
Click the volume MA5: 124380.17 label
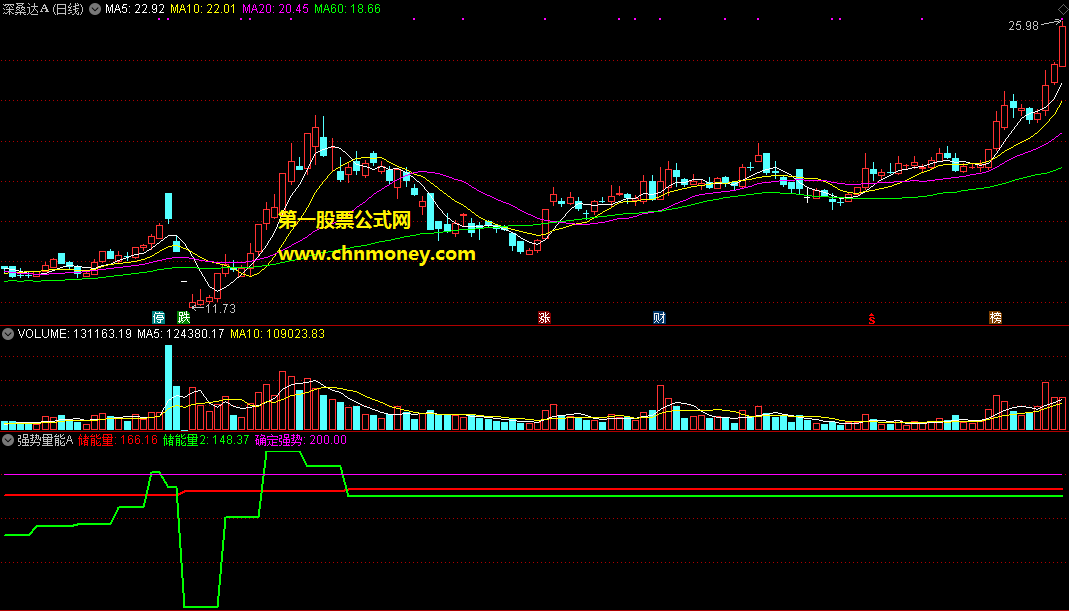(181, 334)
